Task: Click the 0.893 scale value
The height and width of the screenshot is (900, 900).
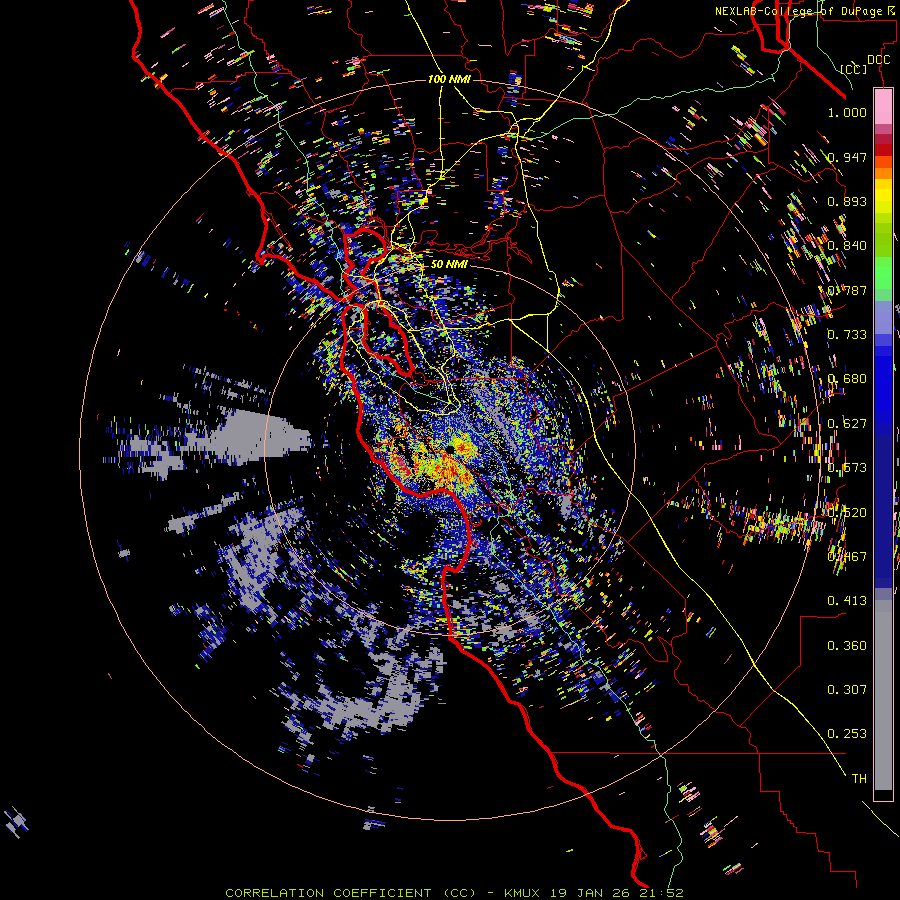Action: tap(847, 201)
